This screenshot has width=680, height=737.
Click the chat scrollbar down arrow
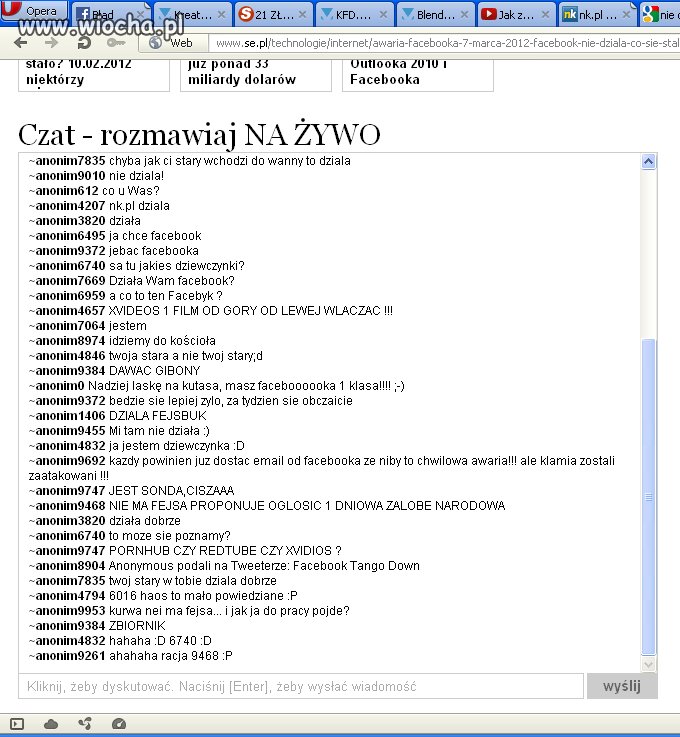tap(649, 664)
